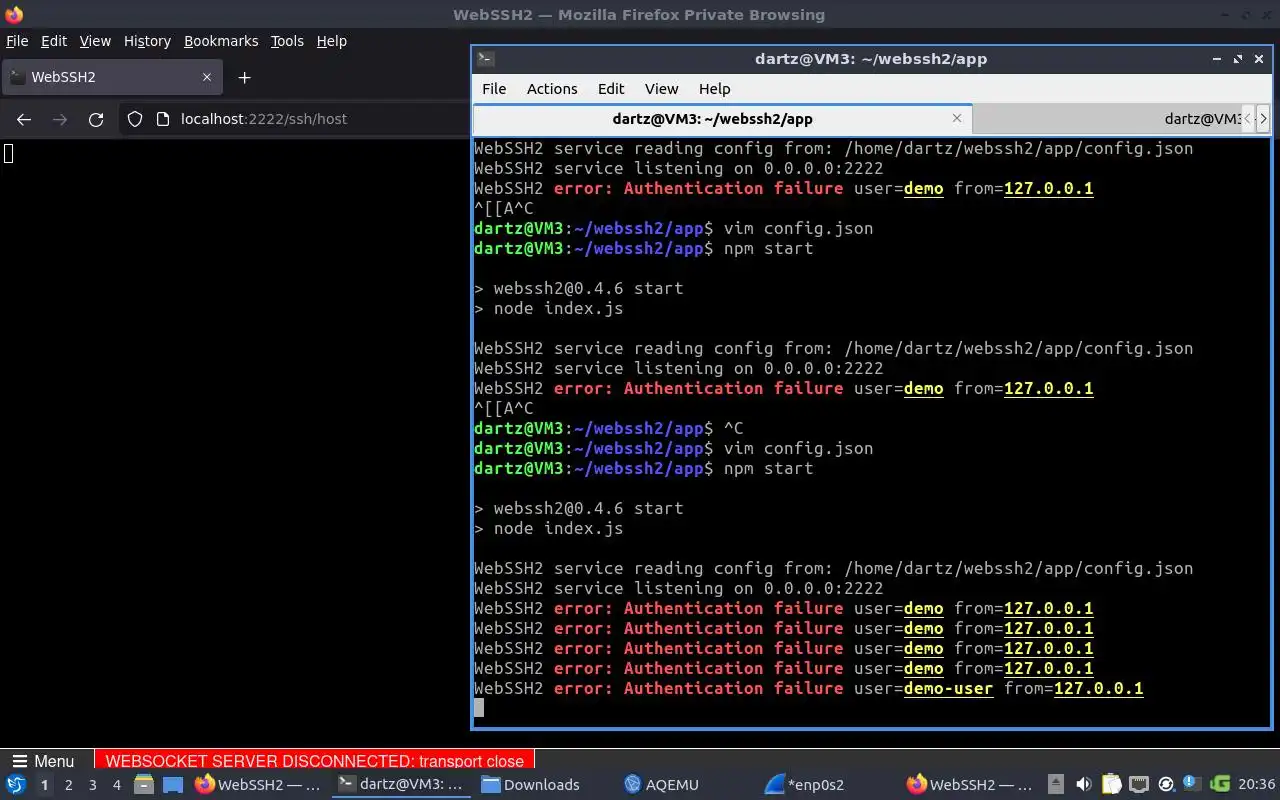1280x800 pixels.
Task: Switch to workspace 1
Action: coord(44,785)
